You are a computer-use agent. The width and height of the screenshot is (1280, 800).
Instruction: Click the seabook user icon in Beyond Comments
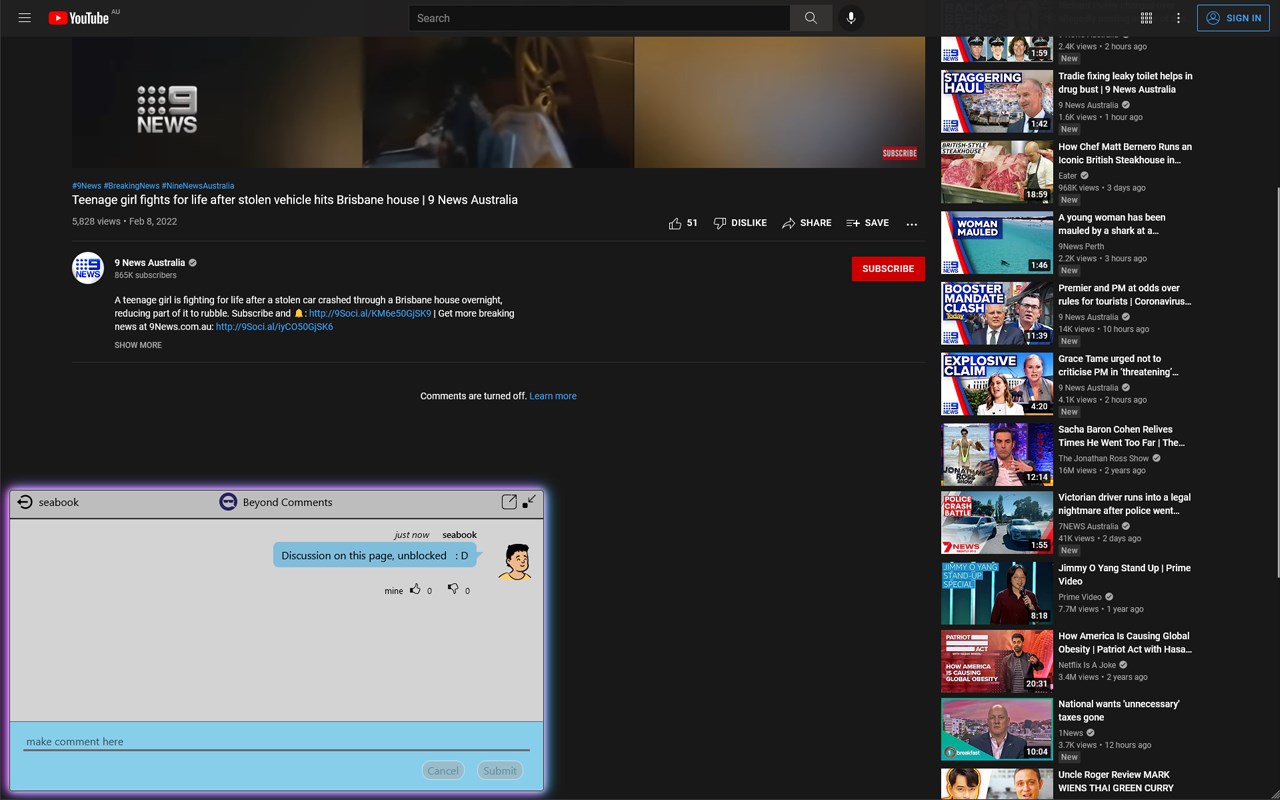tap(25, 502)
